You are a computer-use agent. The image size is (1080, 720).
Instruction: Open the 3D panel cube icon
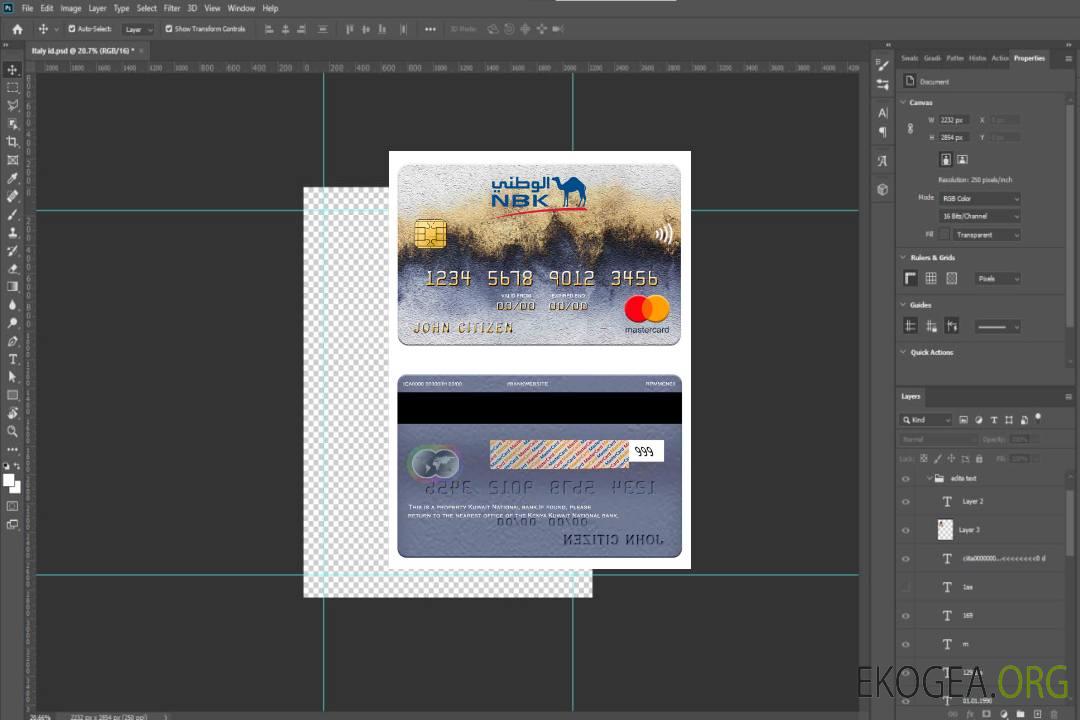tap(882, 189)
